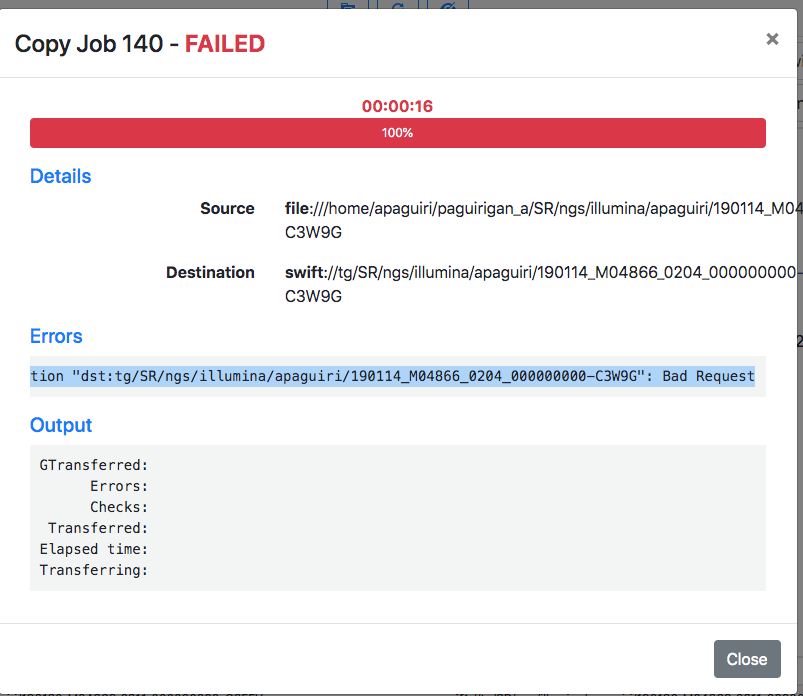Click the Transferred: output line
803x696 pixels.
[98, 528]
